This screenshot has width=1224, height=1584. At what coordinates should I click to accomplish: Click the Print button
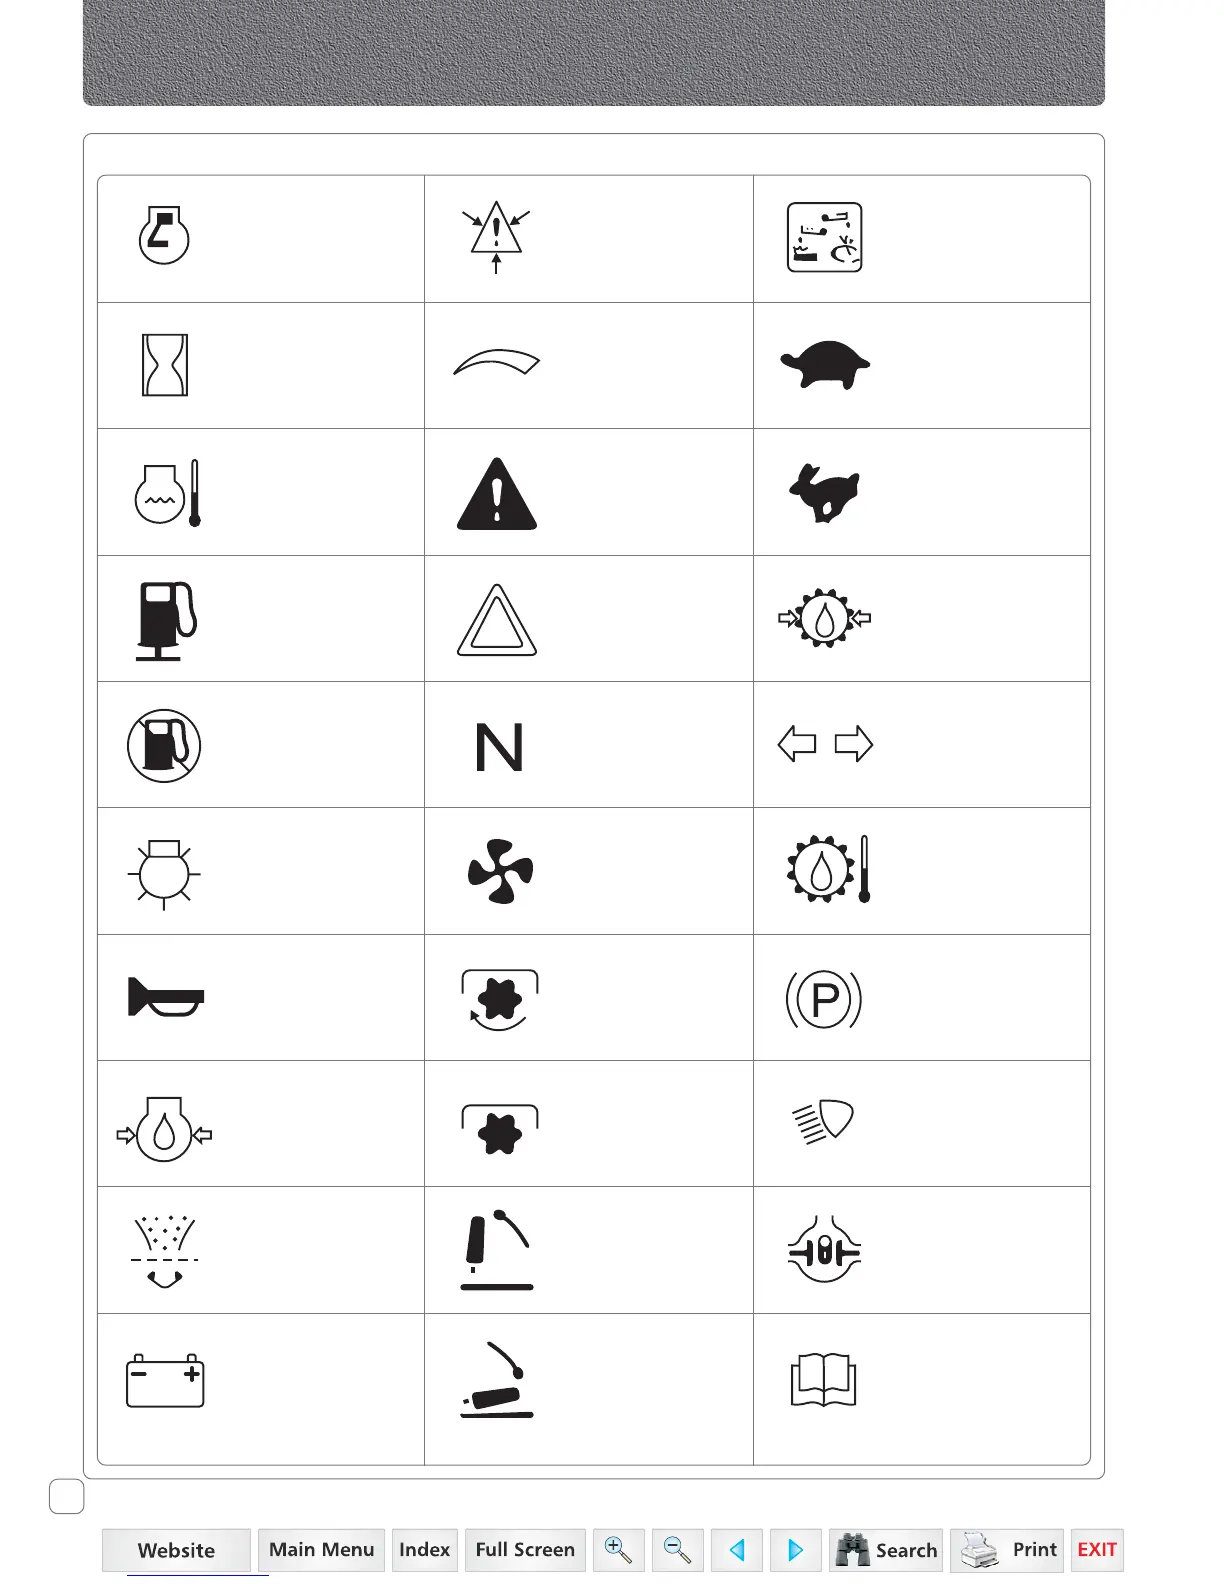click(x=1007, y=1550)
